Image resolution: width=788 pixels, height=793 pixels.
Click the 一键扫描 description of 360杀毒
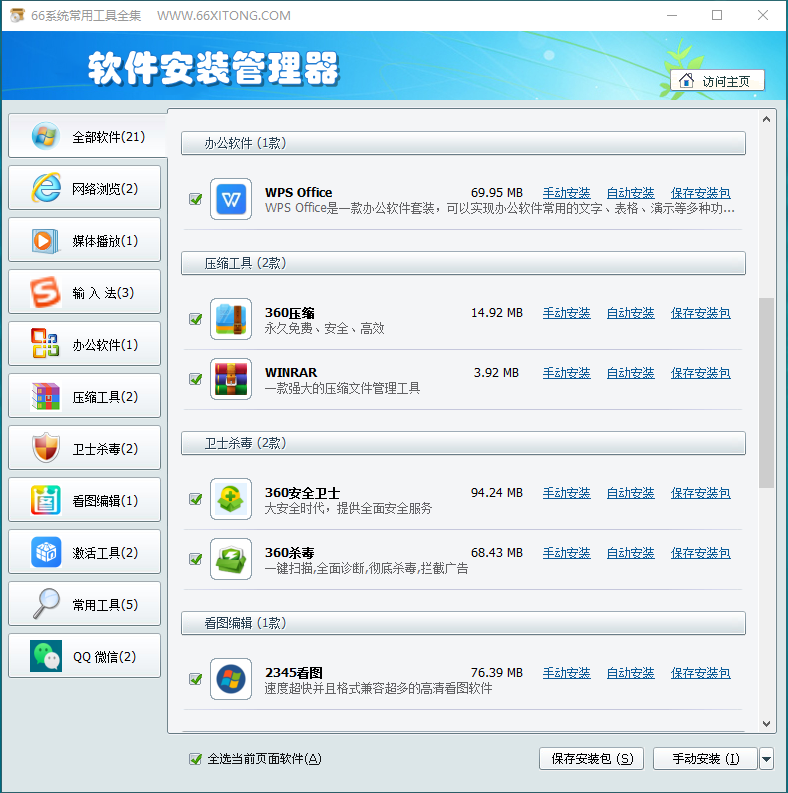(366, 568)
